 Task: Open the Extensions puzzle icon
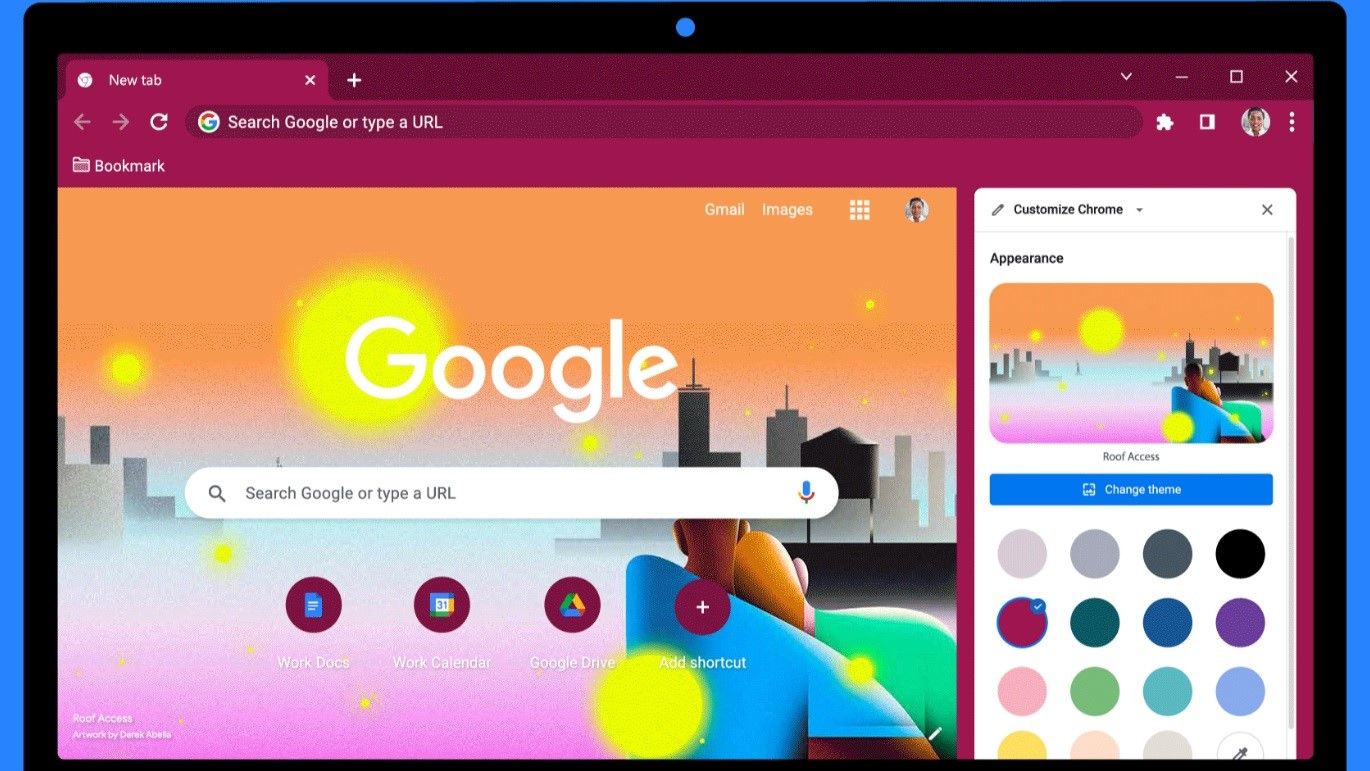1164,121
